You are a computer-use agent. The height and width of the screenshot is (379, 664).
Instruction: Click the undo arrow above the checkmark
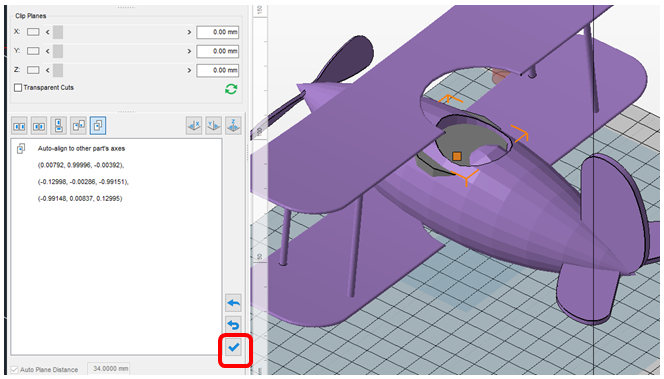[x=233, y=325]
